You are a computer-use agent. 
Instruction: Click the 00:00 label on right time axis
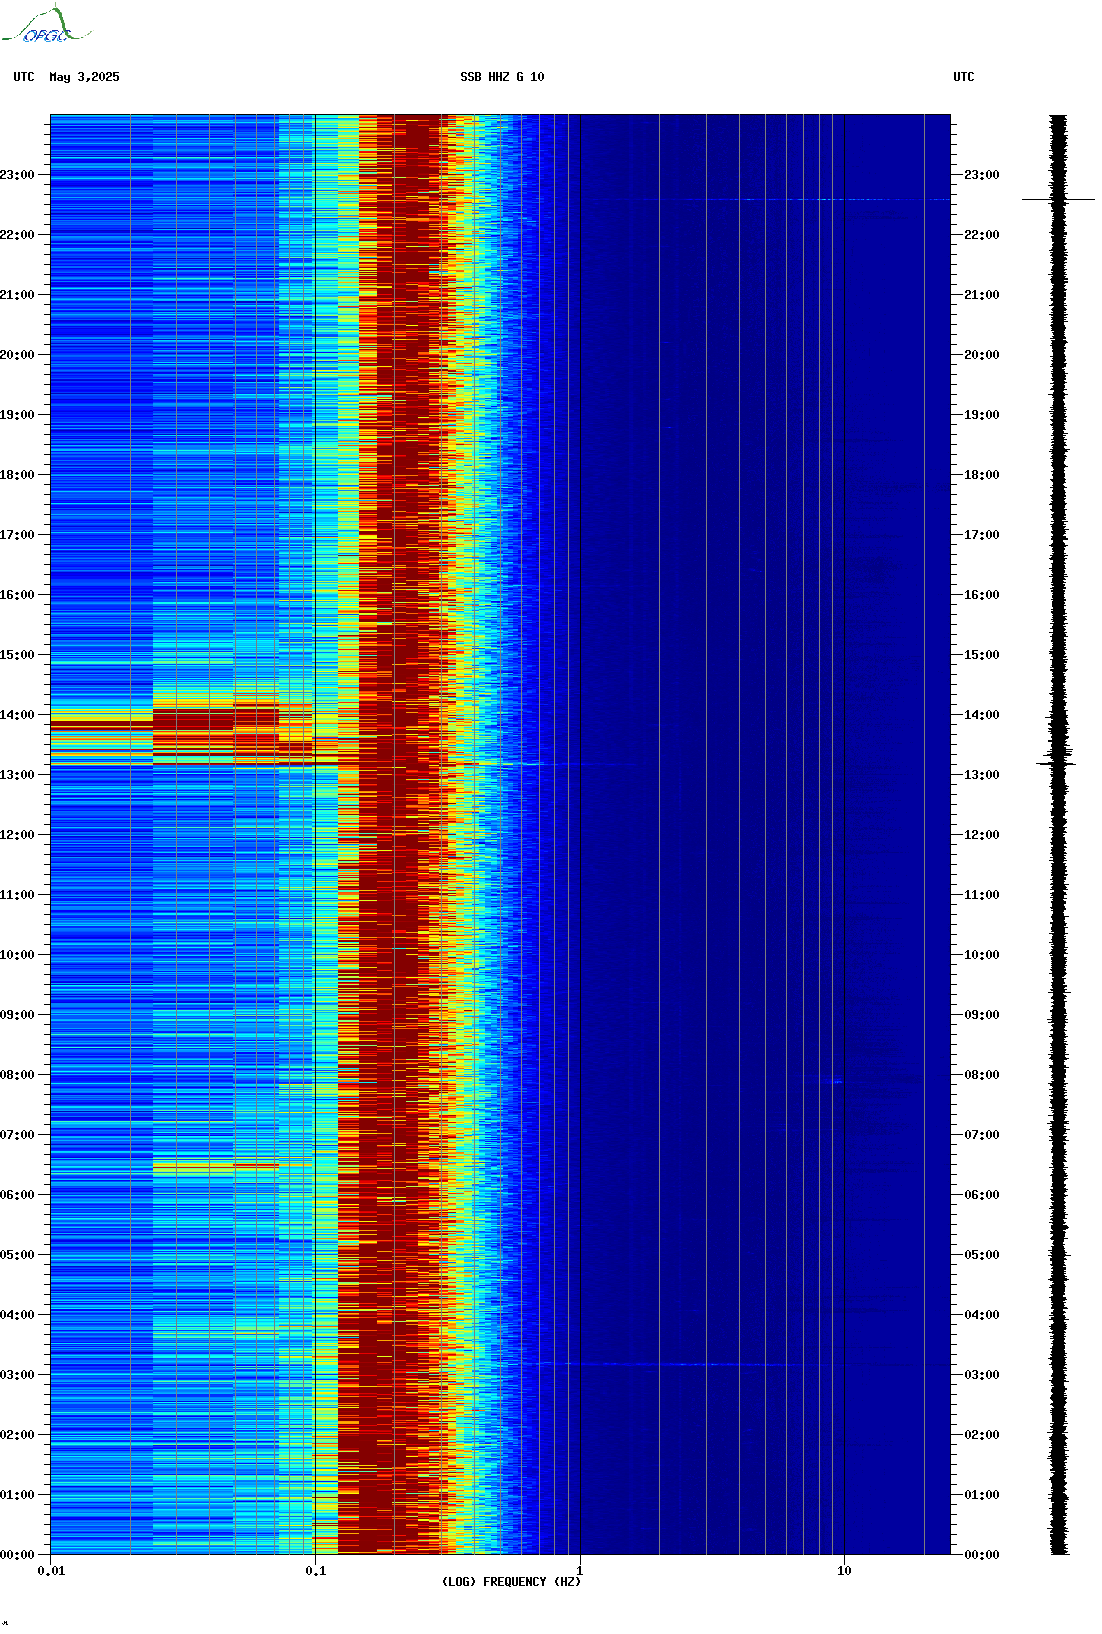[x=982, y=1555]
